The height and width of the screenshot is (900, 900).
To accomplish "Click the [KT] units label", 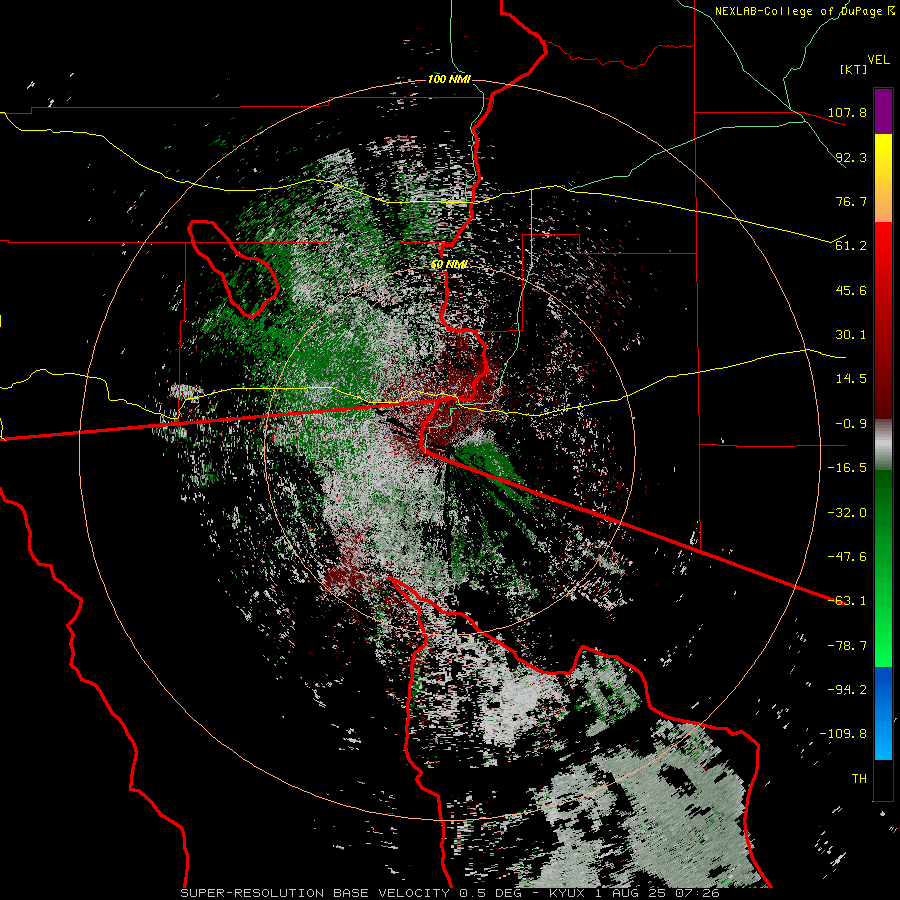I will coord(854,69).
